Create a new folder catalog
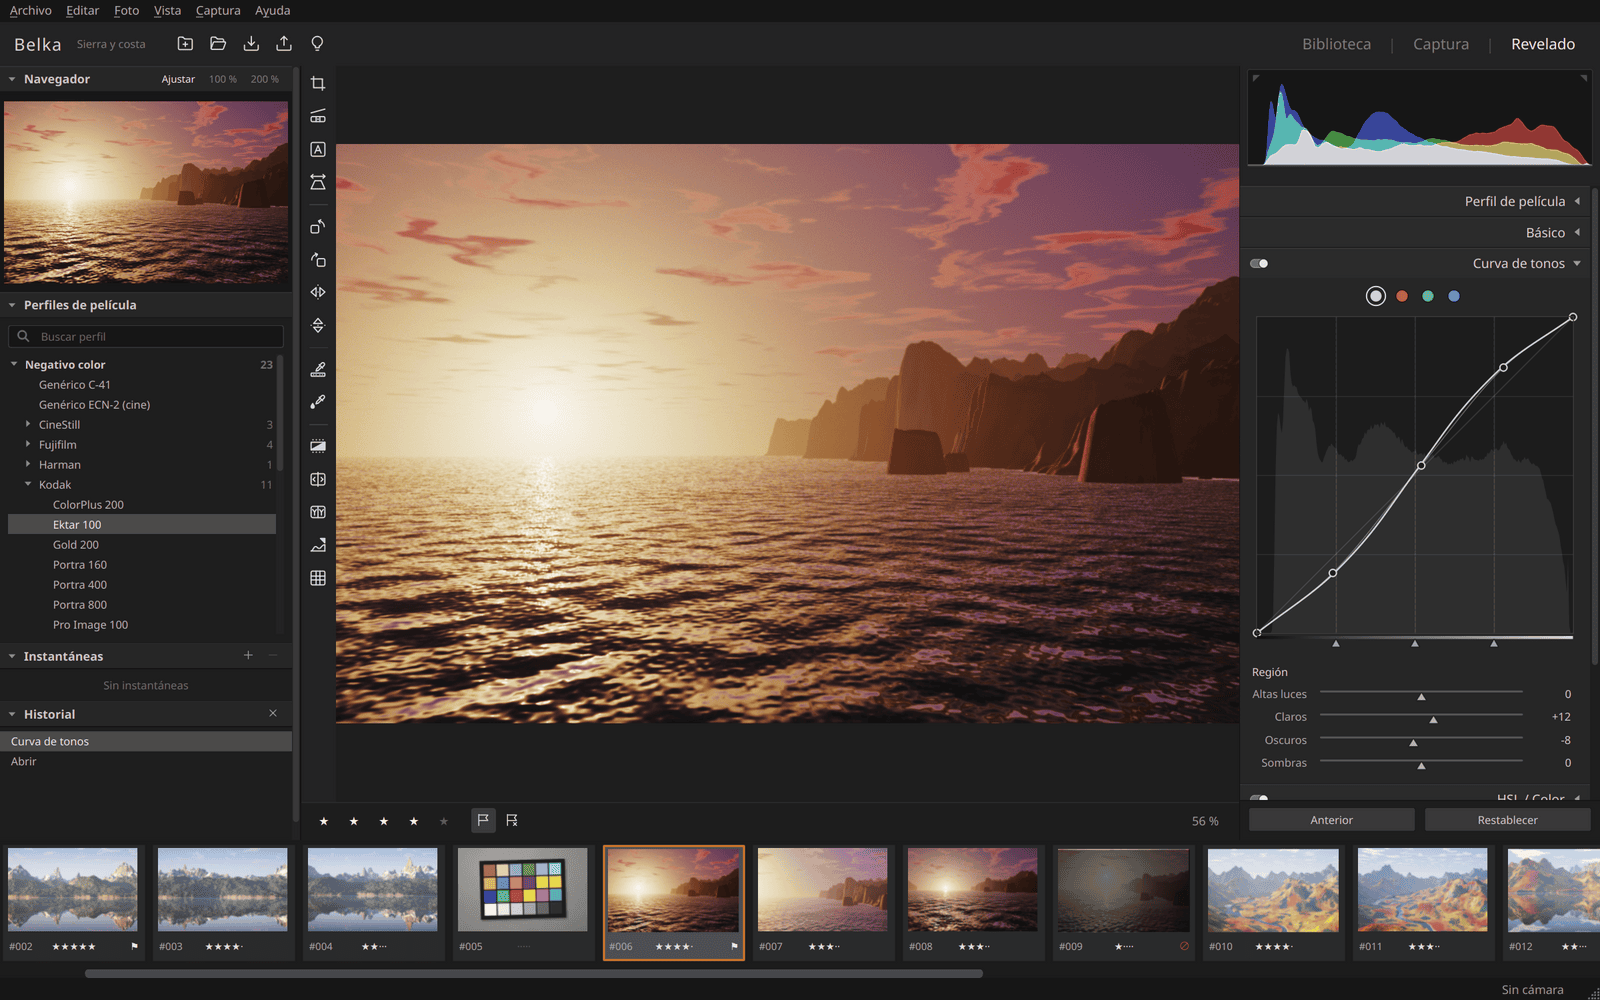Screen dimensions: 1600x1000 coord(185,44)
